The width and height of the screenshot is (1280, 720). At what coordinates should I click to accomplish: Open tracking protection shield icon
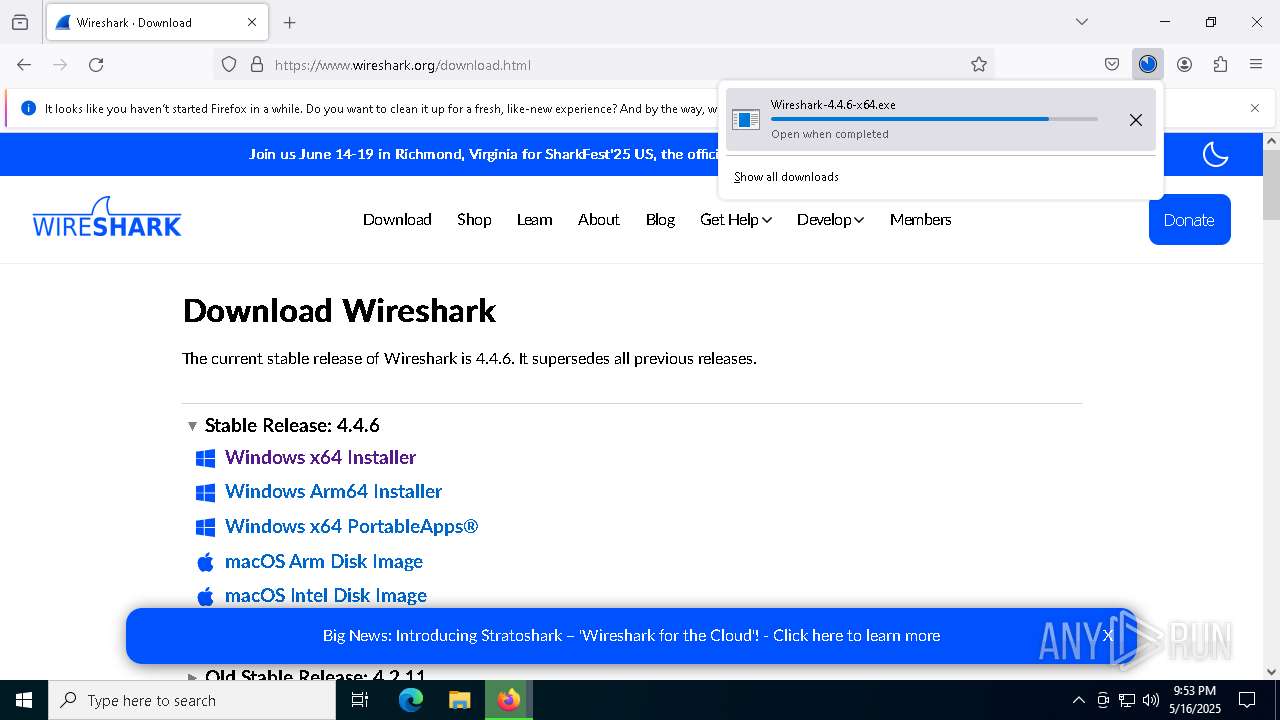tap(229, 64)
